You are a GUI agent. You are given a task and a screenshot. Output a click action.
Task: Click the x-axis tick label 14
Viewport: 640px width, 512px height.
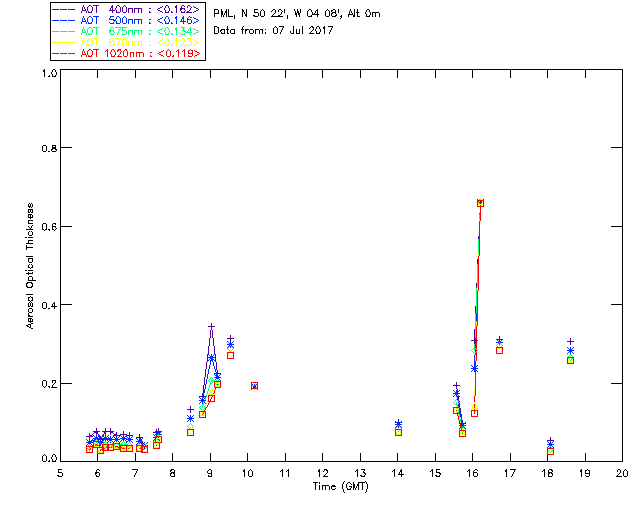(398, 473)
